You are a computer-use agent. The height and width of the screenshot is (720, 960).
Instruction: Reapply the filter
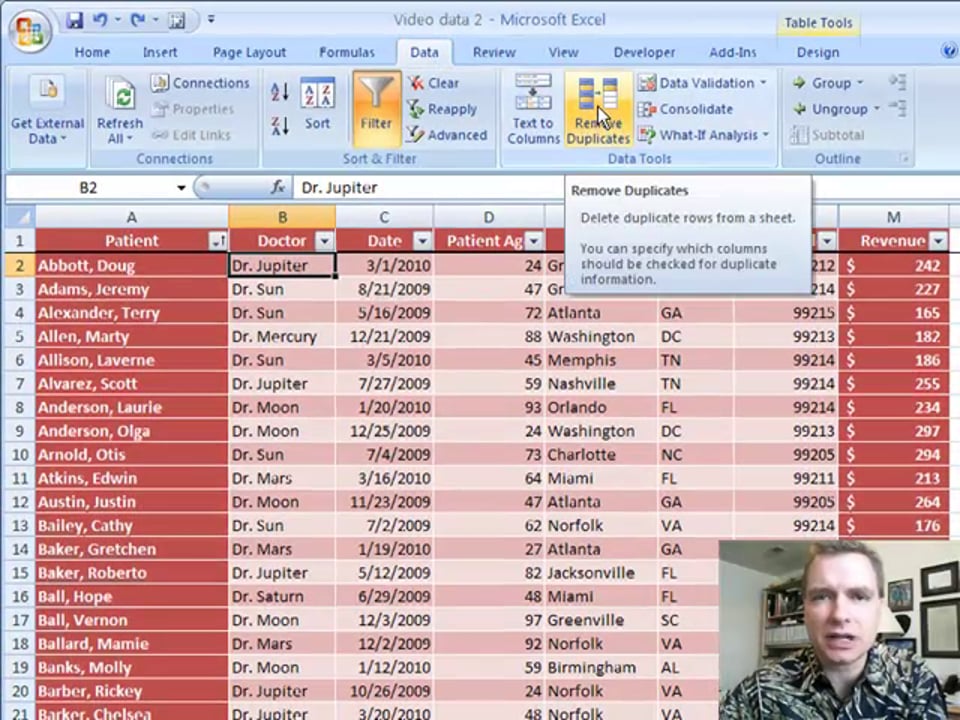click(442, 109)
